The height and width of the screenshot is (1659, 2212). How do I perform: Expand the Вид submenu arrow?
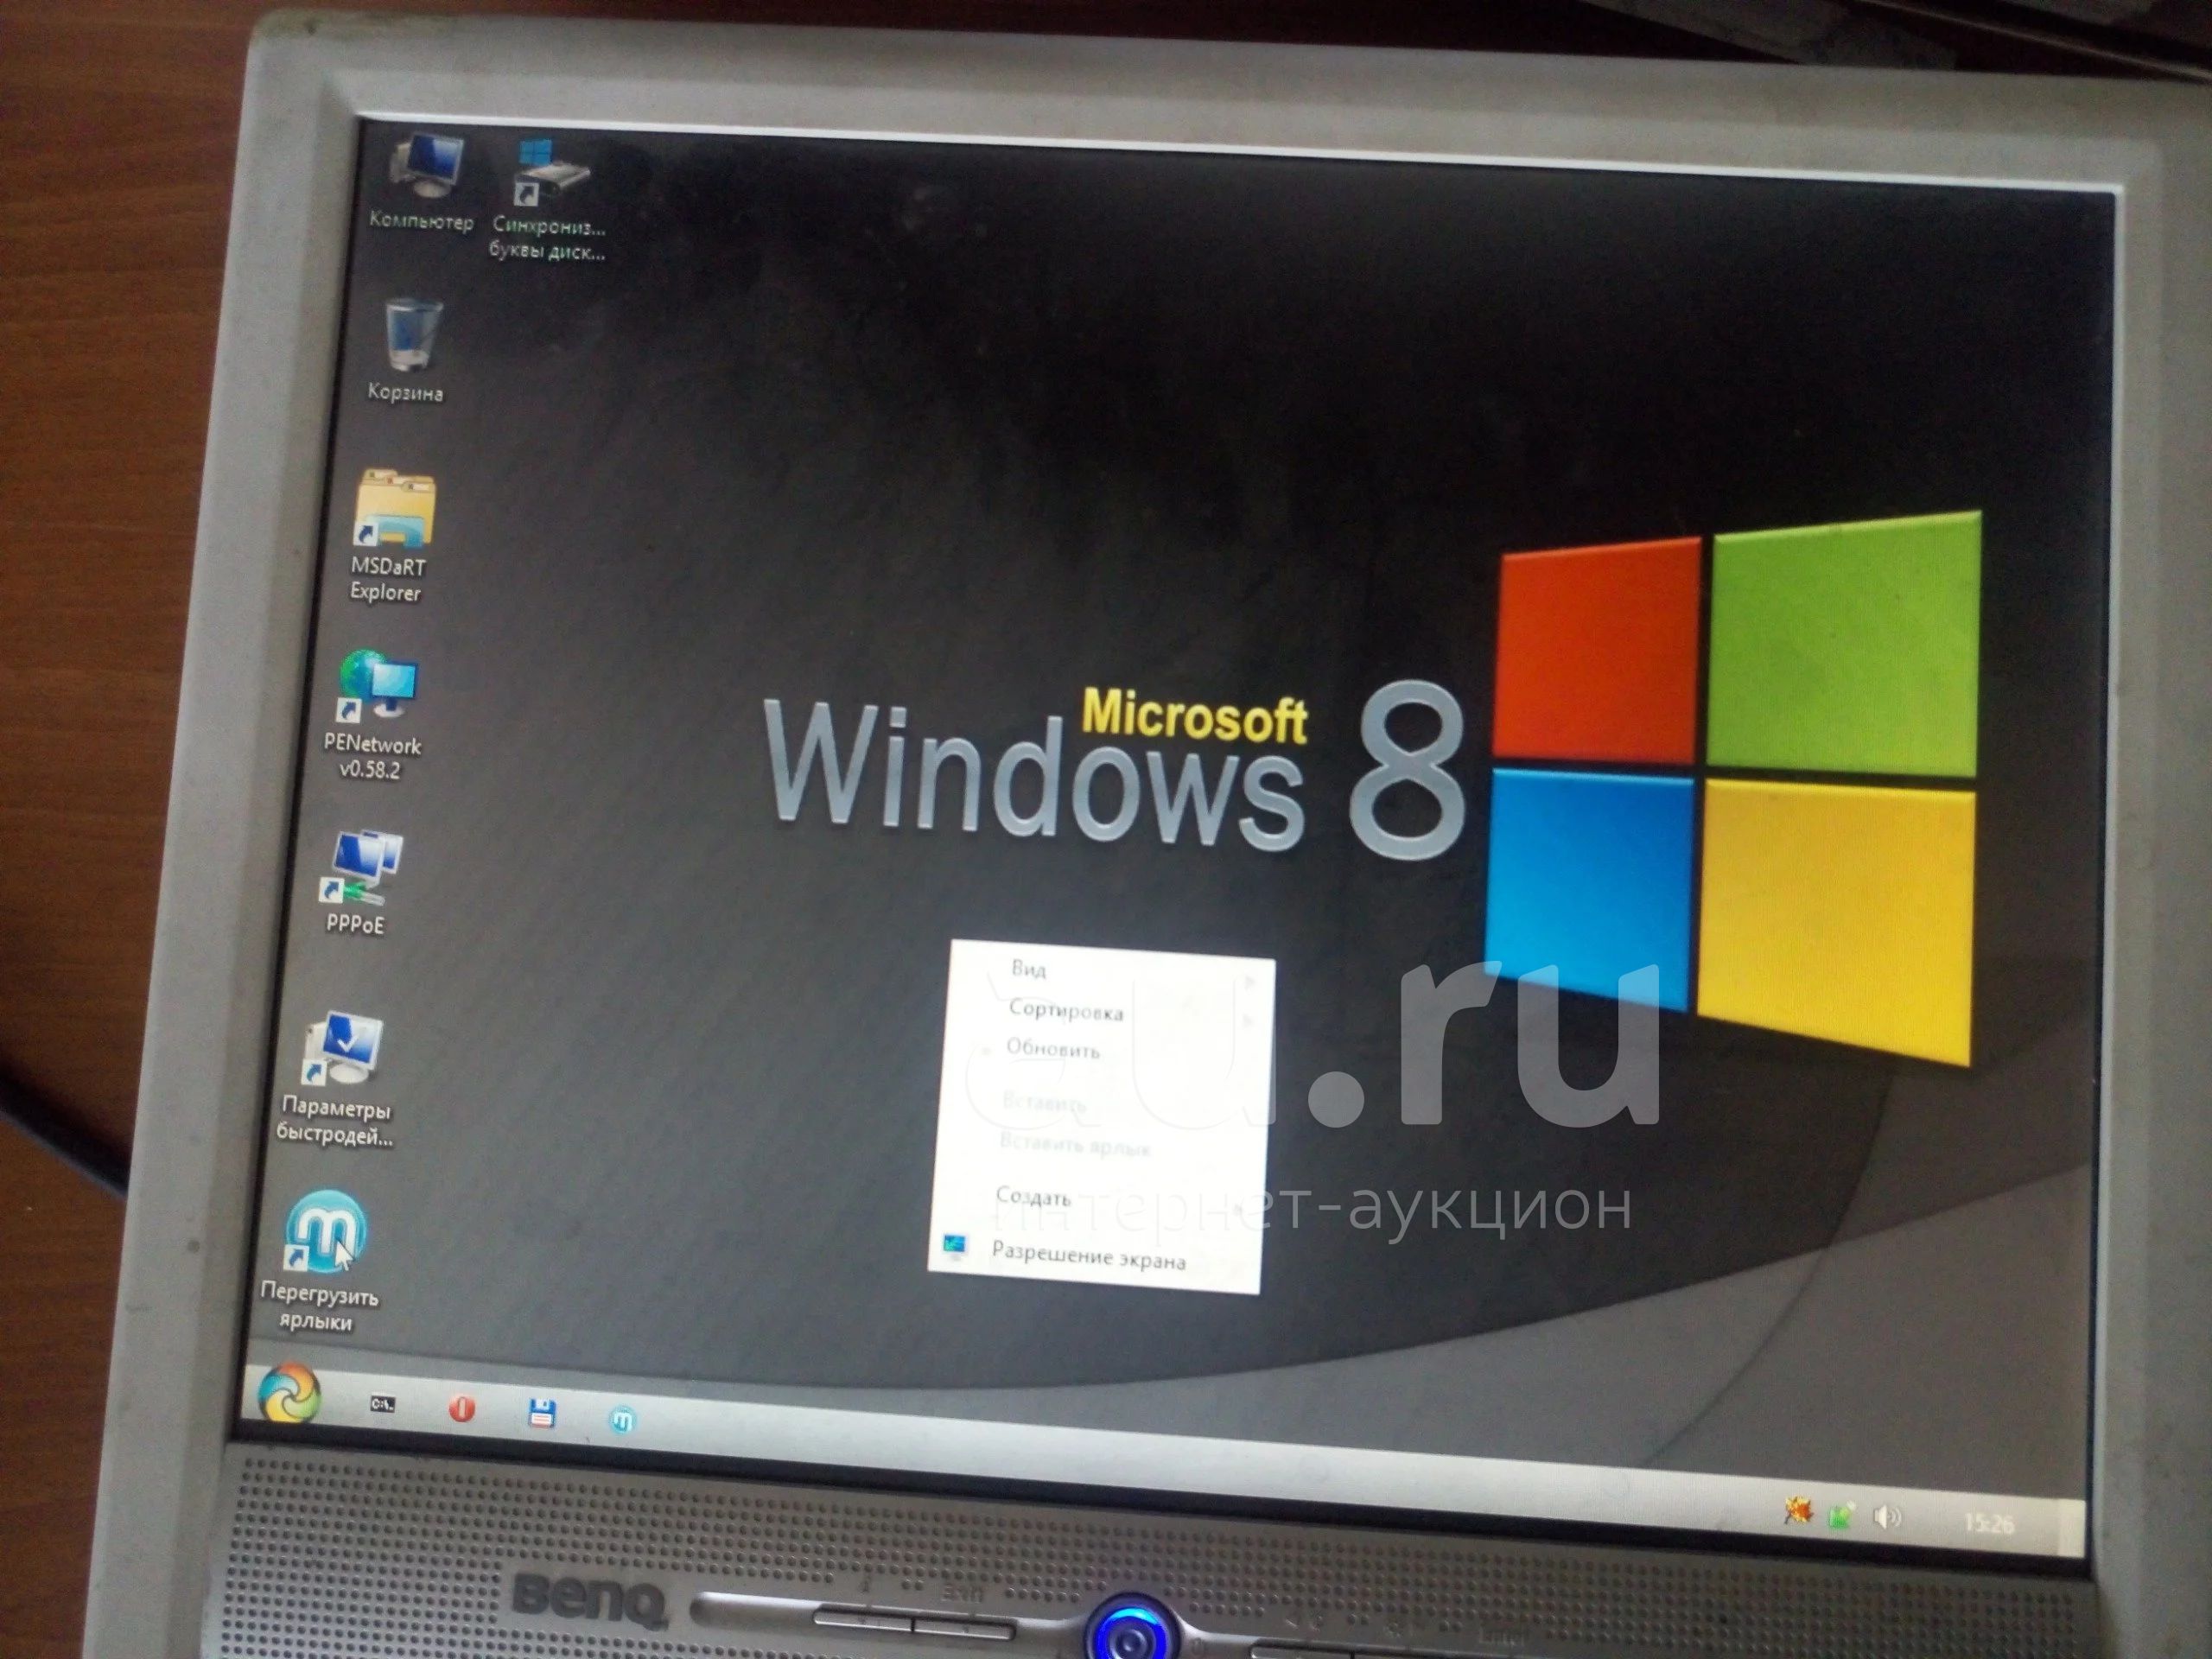(x=1249, y=983)
